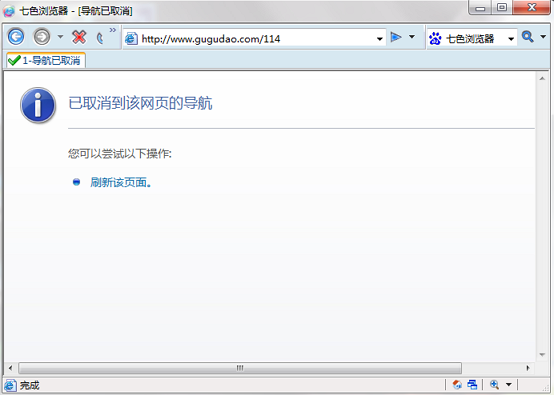Click the browser logo in the title bar
This screenshot has width=554, height=395.
9,11
